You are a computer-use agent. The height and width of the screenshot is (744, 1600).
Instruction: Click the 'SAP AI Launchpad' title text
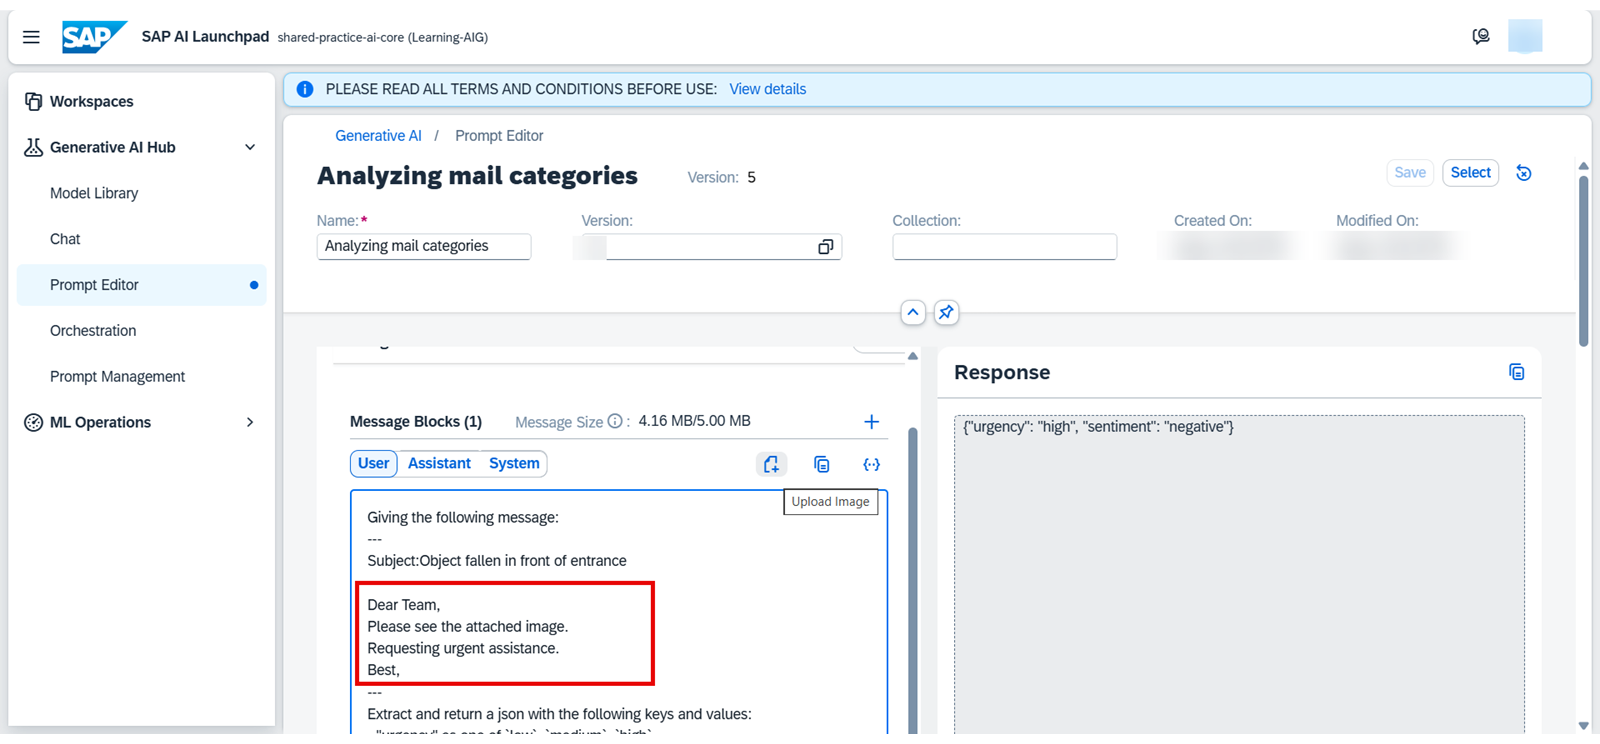click(x=205, y=37)
